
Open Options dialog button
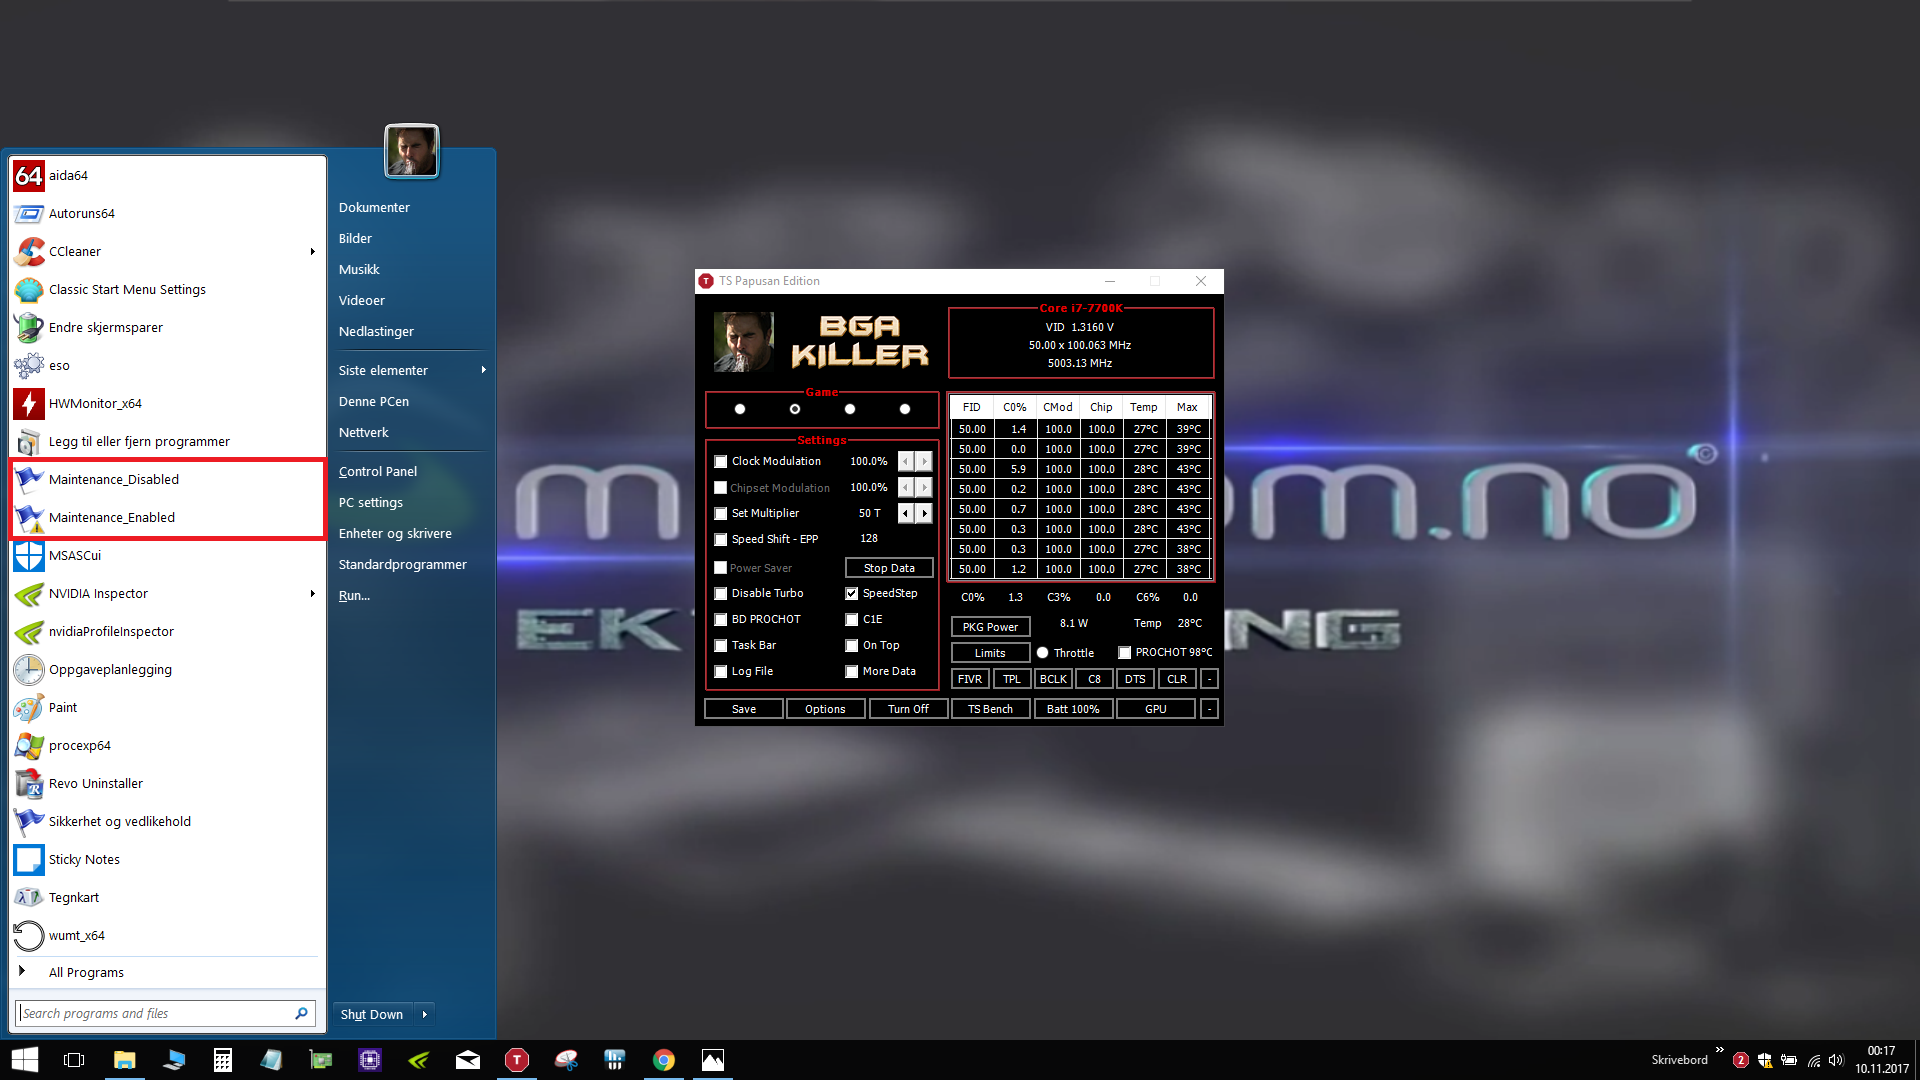click(x=825, y=709)
